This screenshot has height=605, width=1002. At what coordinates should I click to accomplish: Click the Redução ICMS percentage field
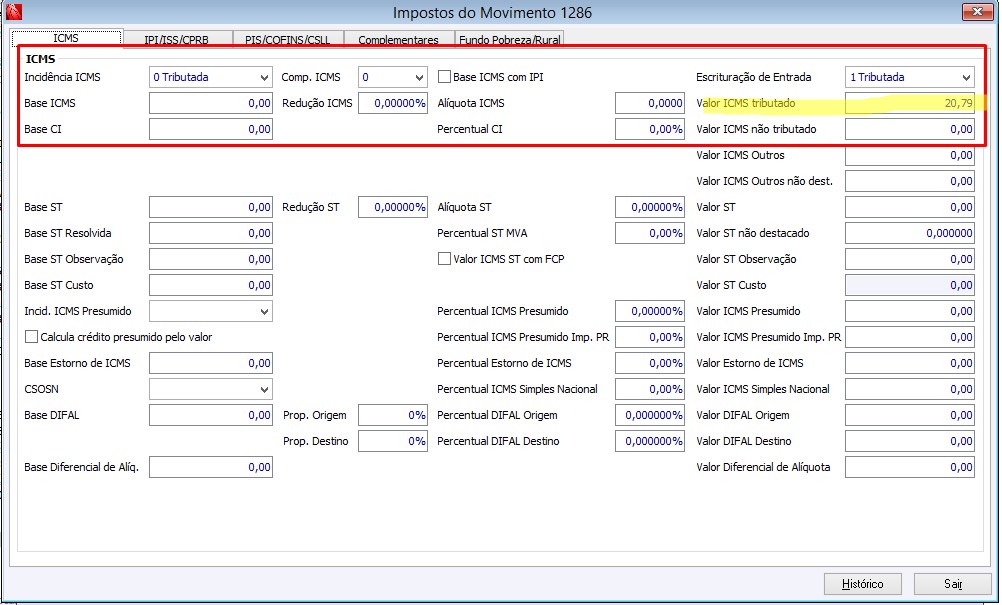click(392, 103)
